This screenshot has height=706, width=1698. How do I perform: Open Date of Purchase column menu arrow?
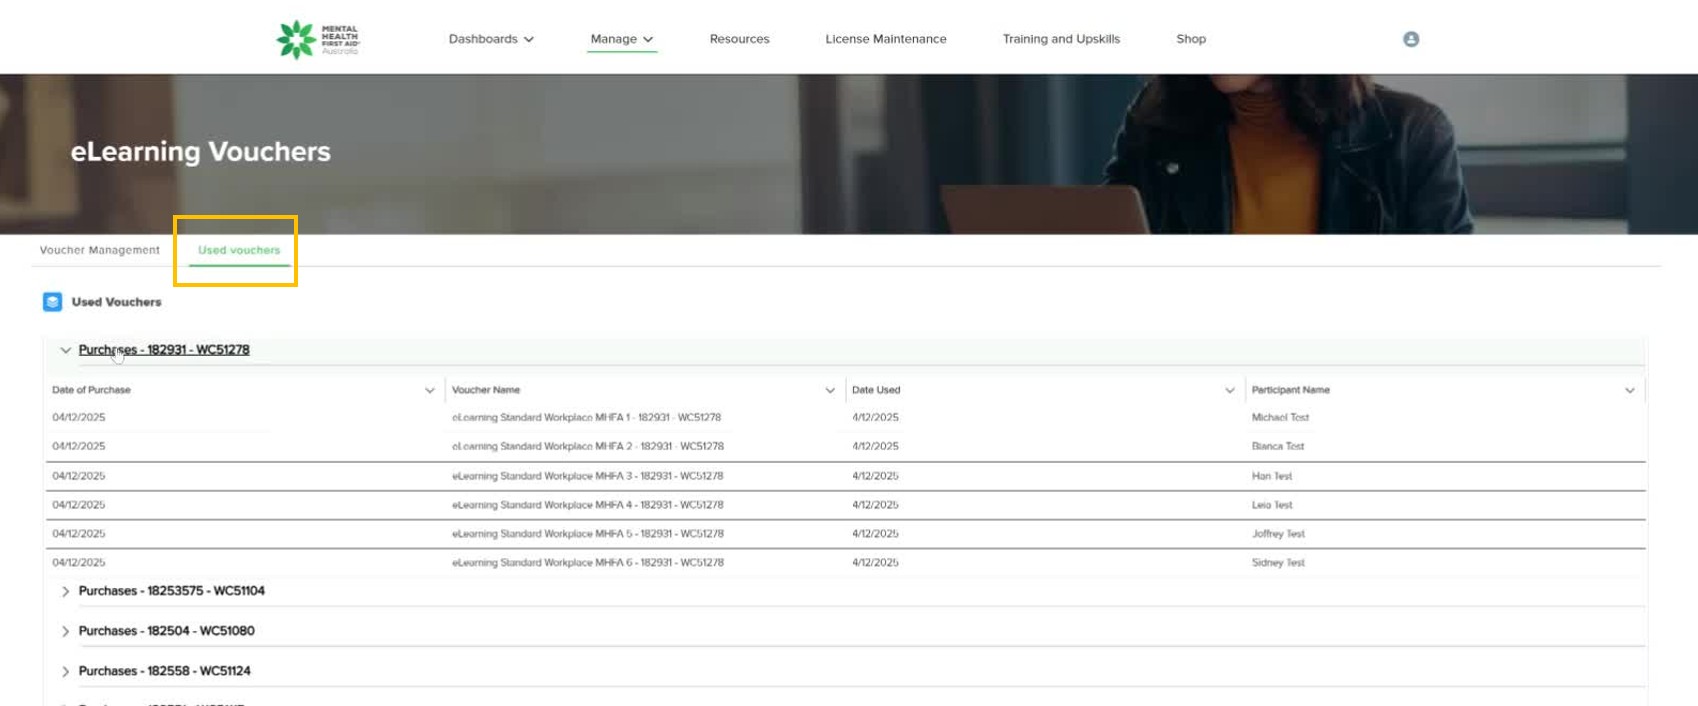point(430,390)
